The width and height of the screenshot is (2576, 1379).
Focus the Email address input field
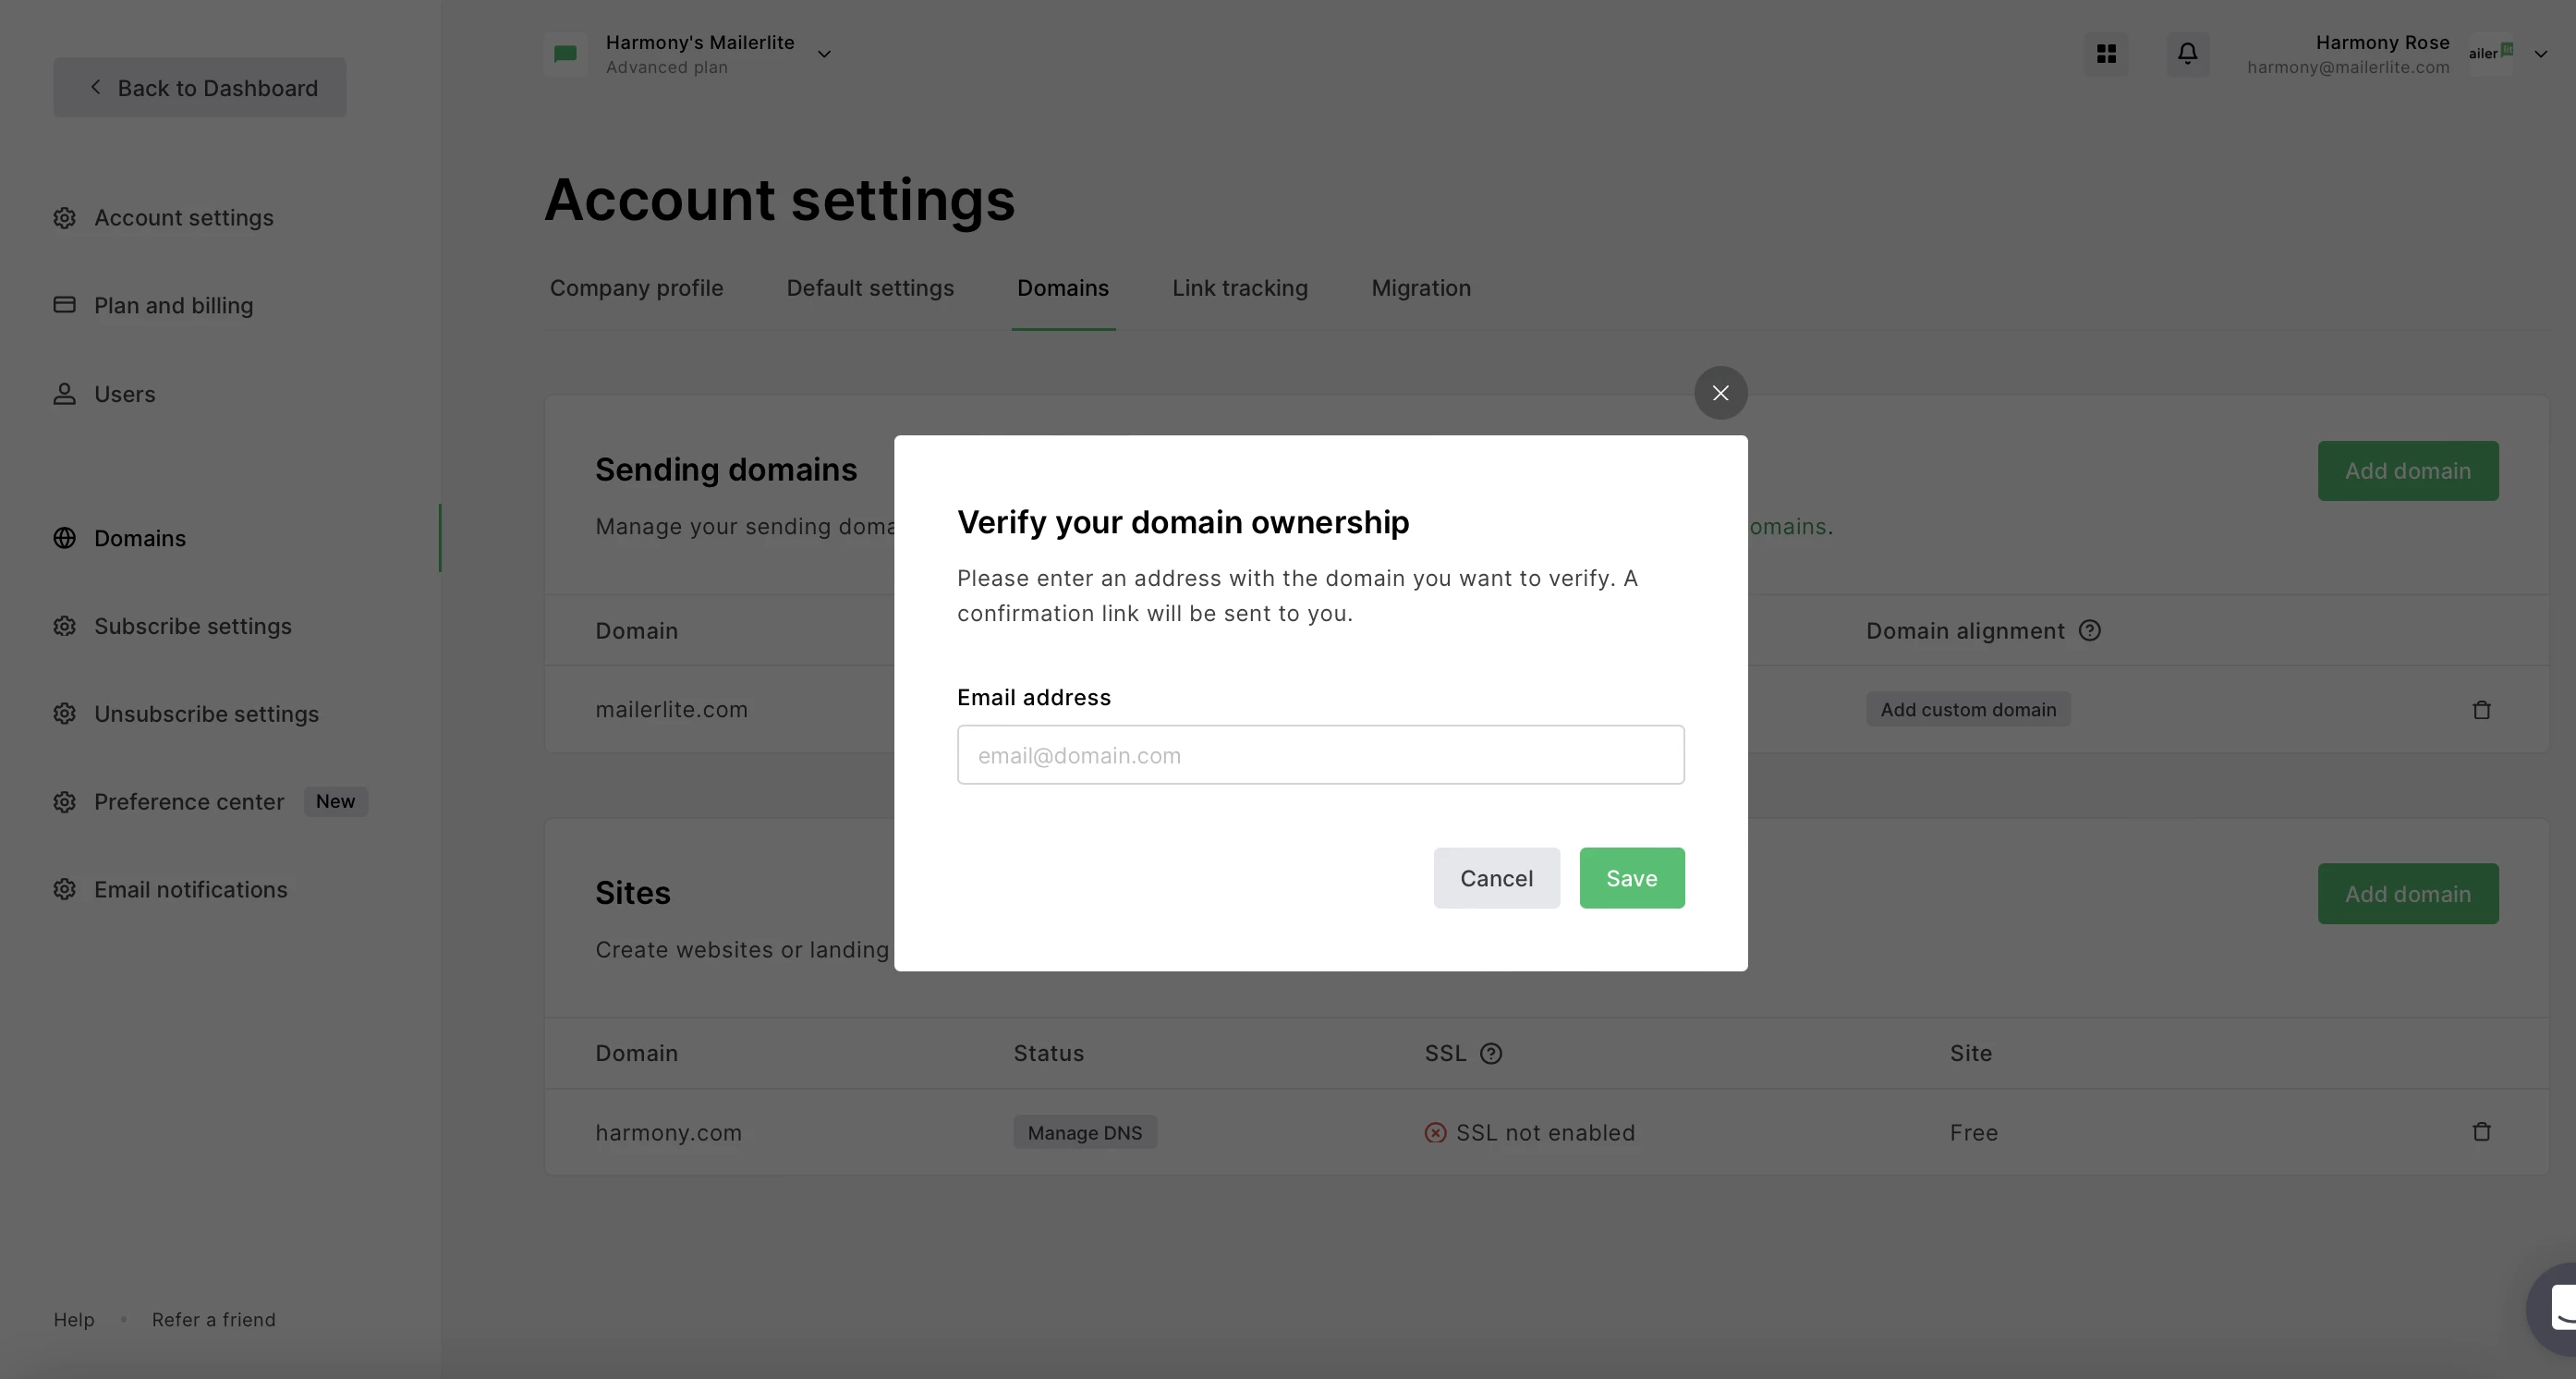coord(1320,755)
